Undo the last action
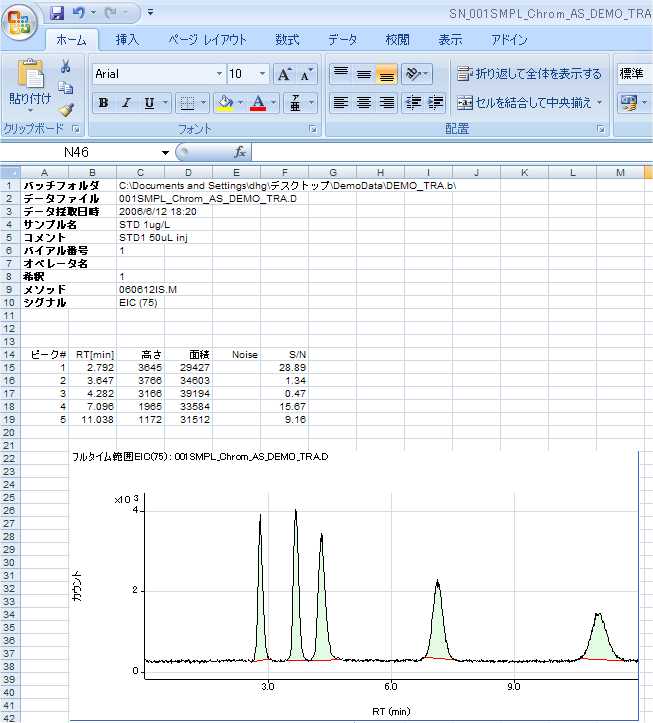This screenshot has height=723, width=653. [x=78, y=13]
